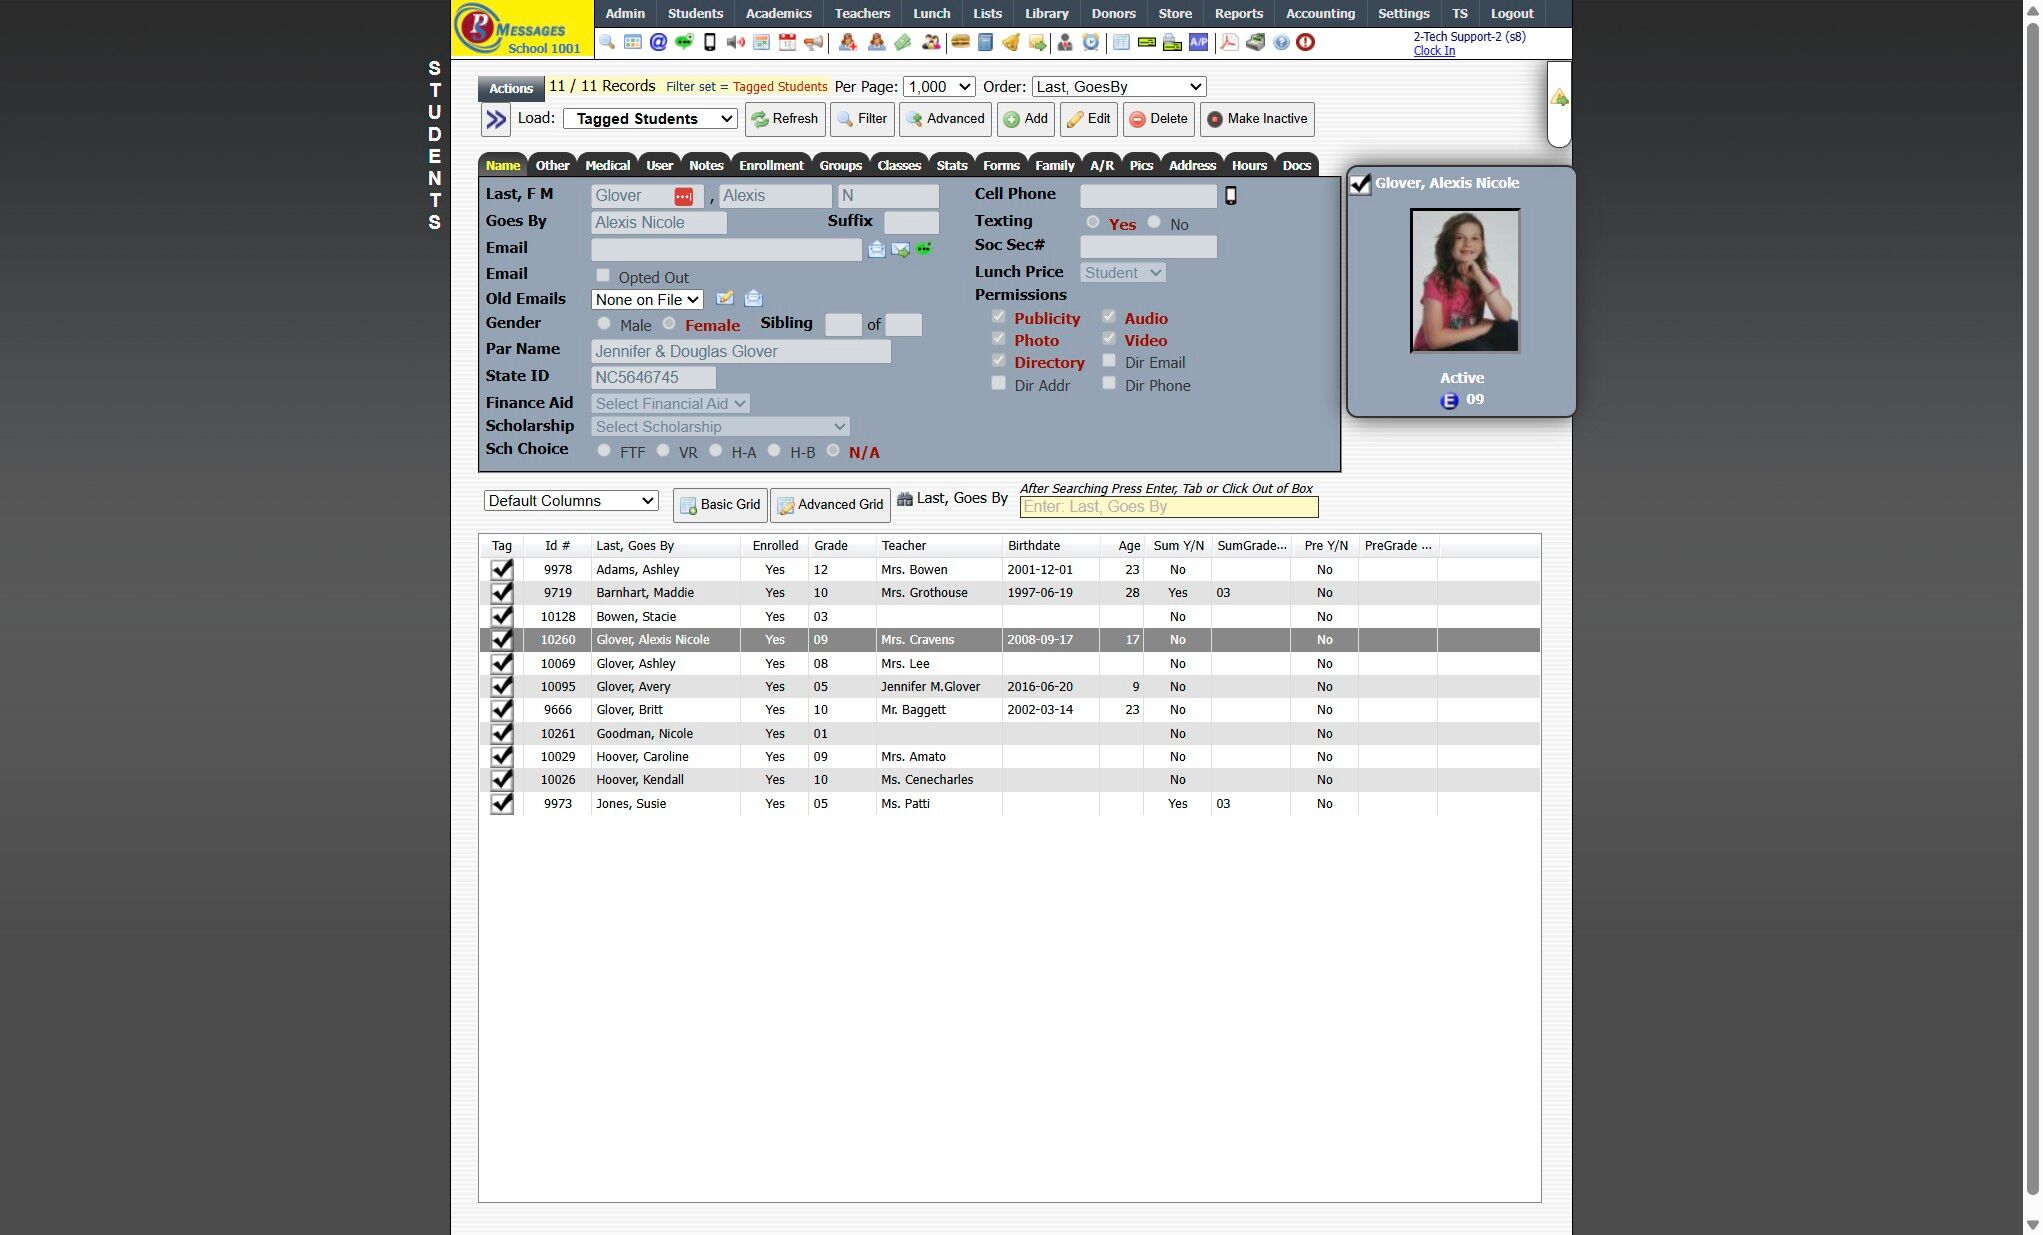
Task: Click the Clock In link
Action: click(x=1434, y=51)
